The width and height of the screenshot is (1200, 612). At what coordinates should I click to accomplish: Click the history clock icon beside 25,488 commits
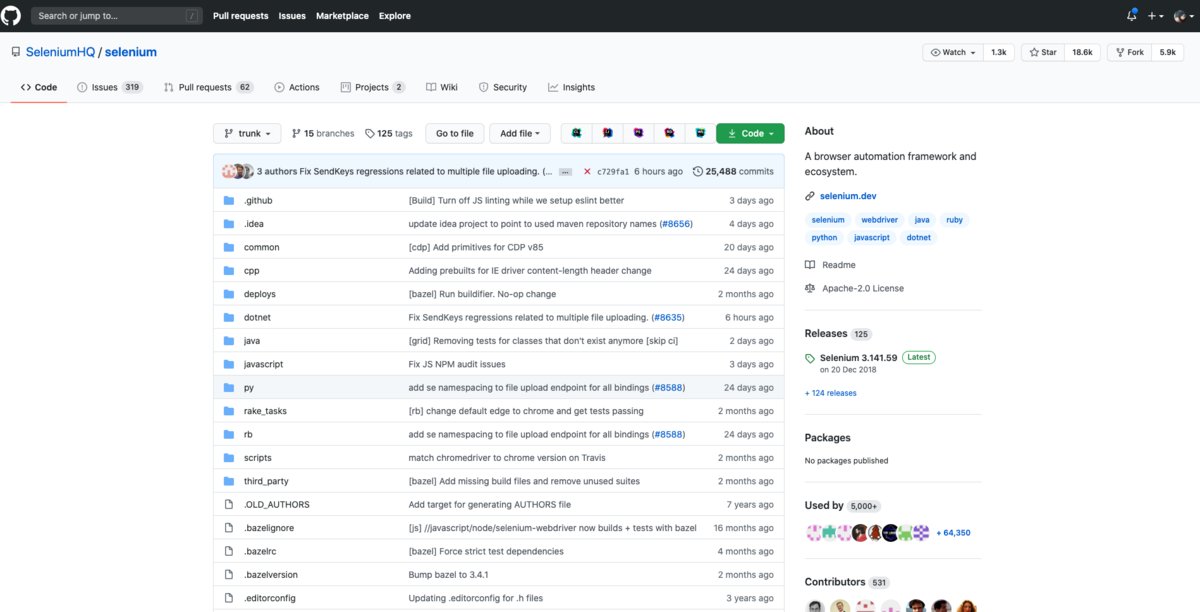pos(697,172)
